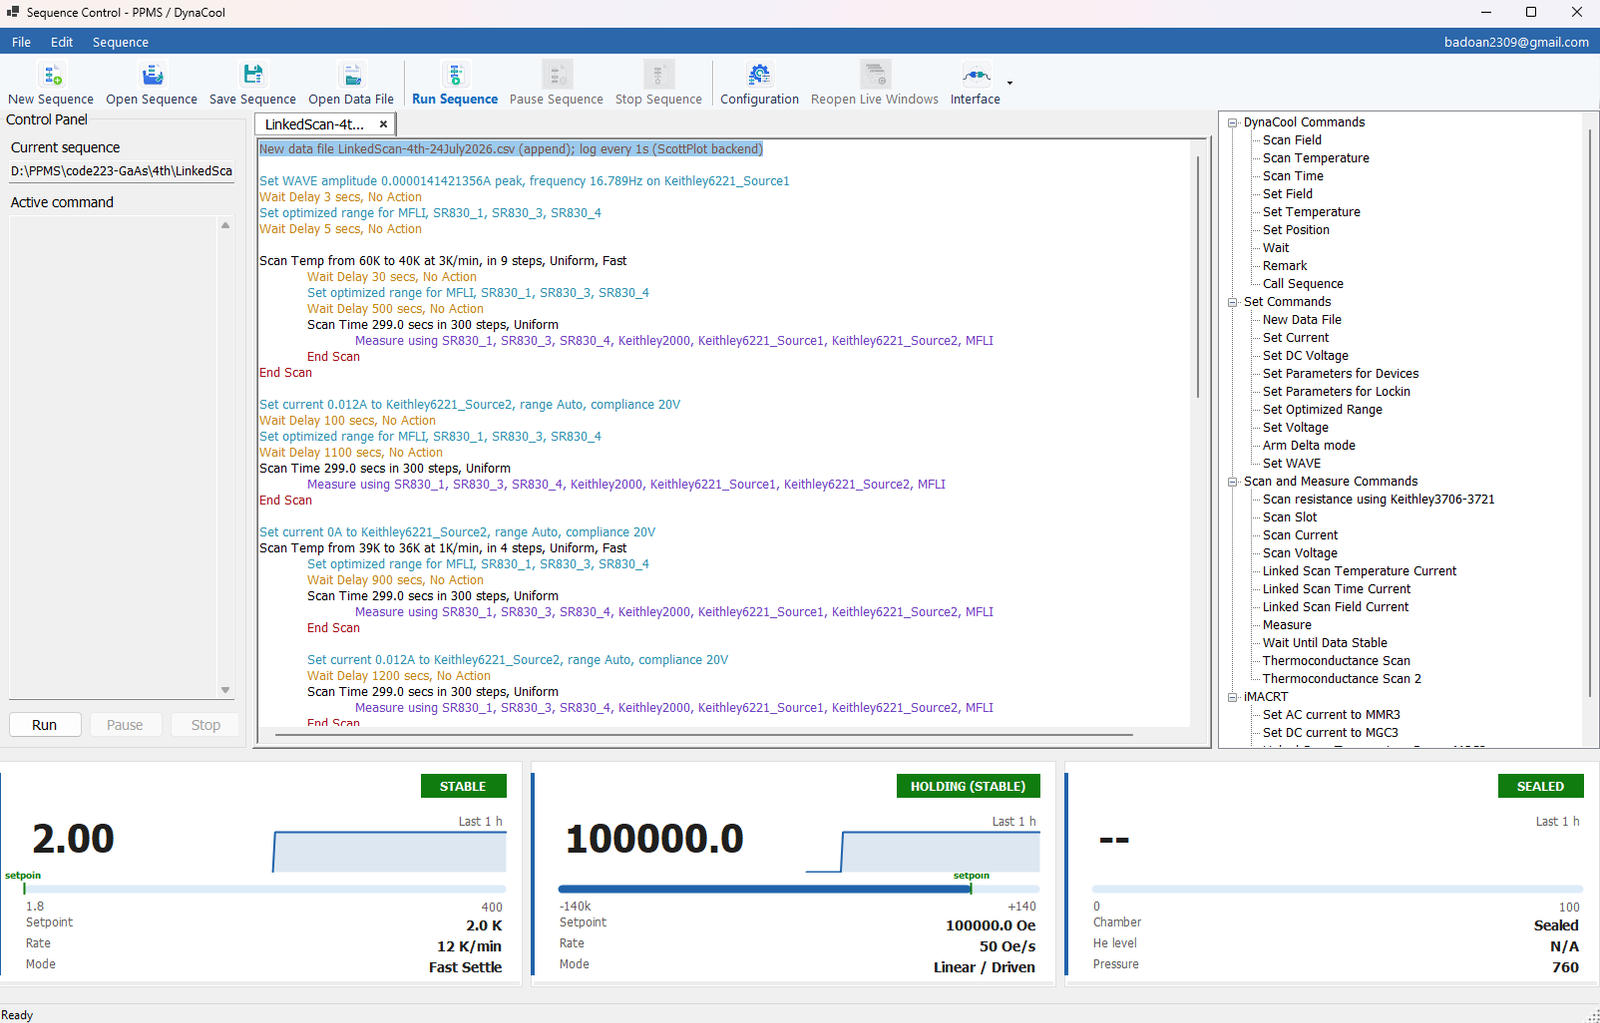Select the Set Field command
This screenshot has height=1023, width=1600.
pyautogui.click(x=1288, y=194)
